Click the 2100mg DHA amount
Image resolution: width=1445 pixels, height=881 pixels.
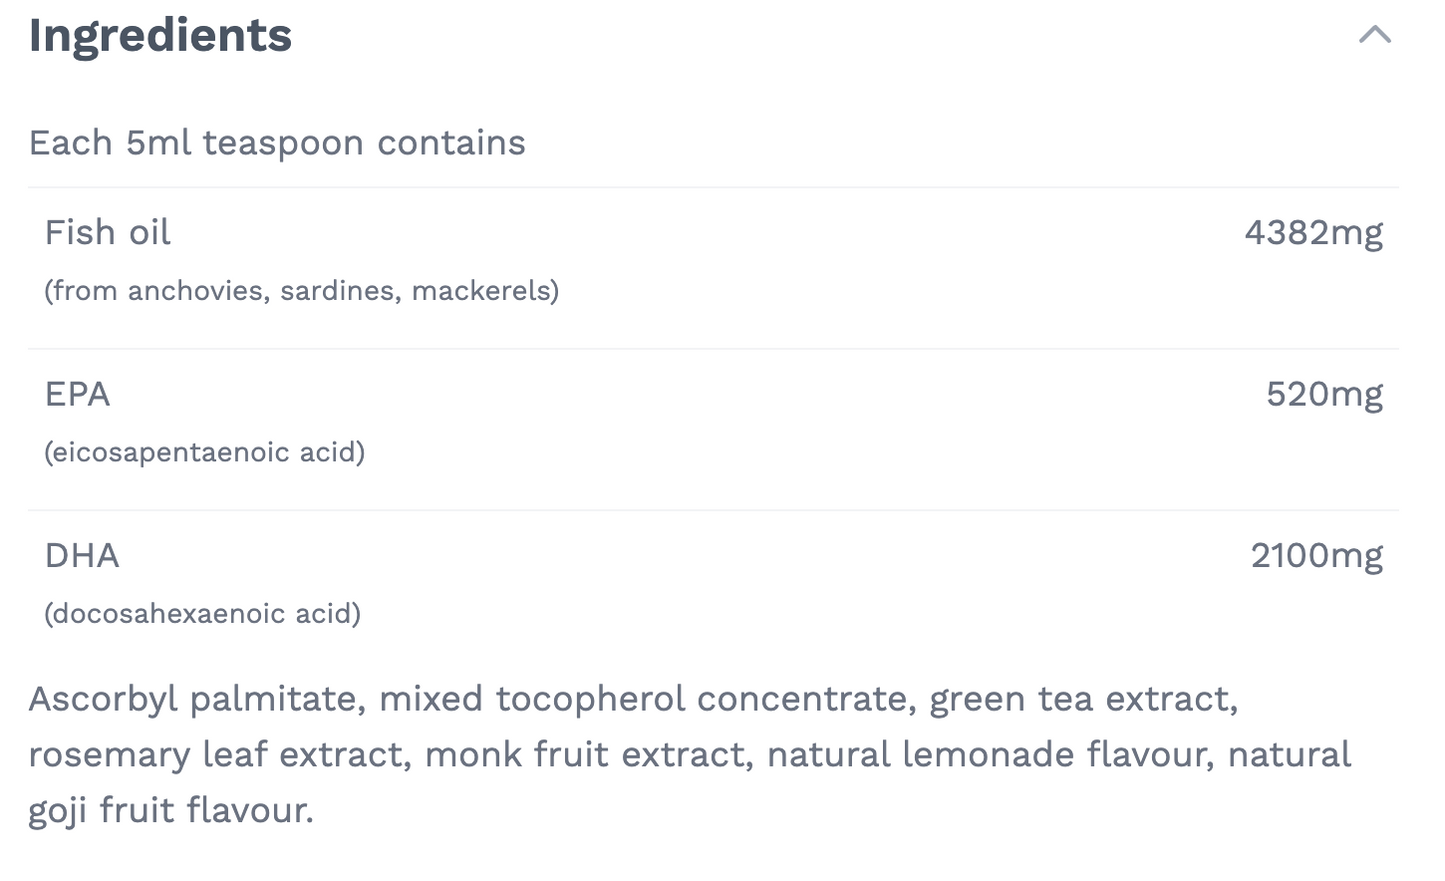pyautogui.click(x=1316, y=555)
